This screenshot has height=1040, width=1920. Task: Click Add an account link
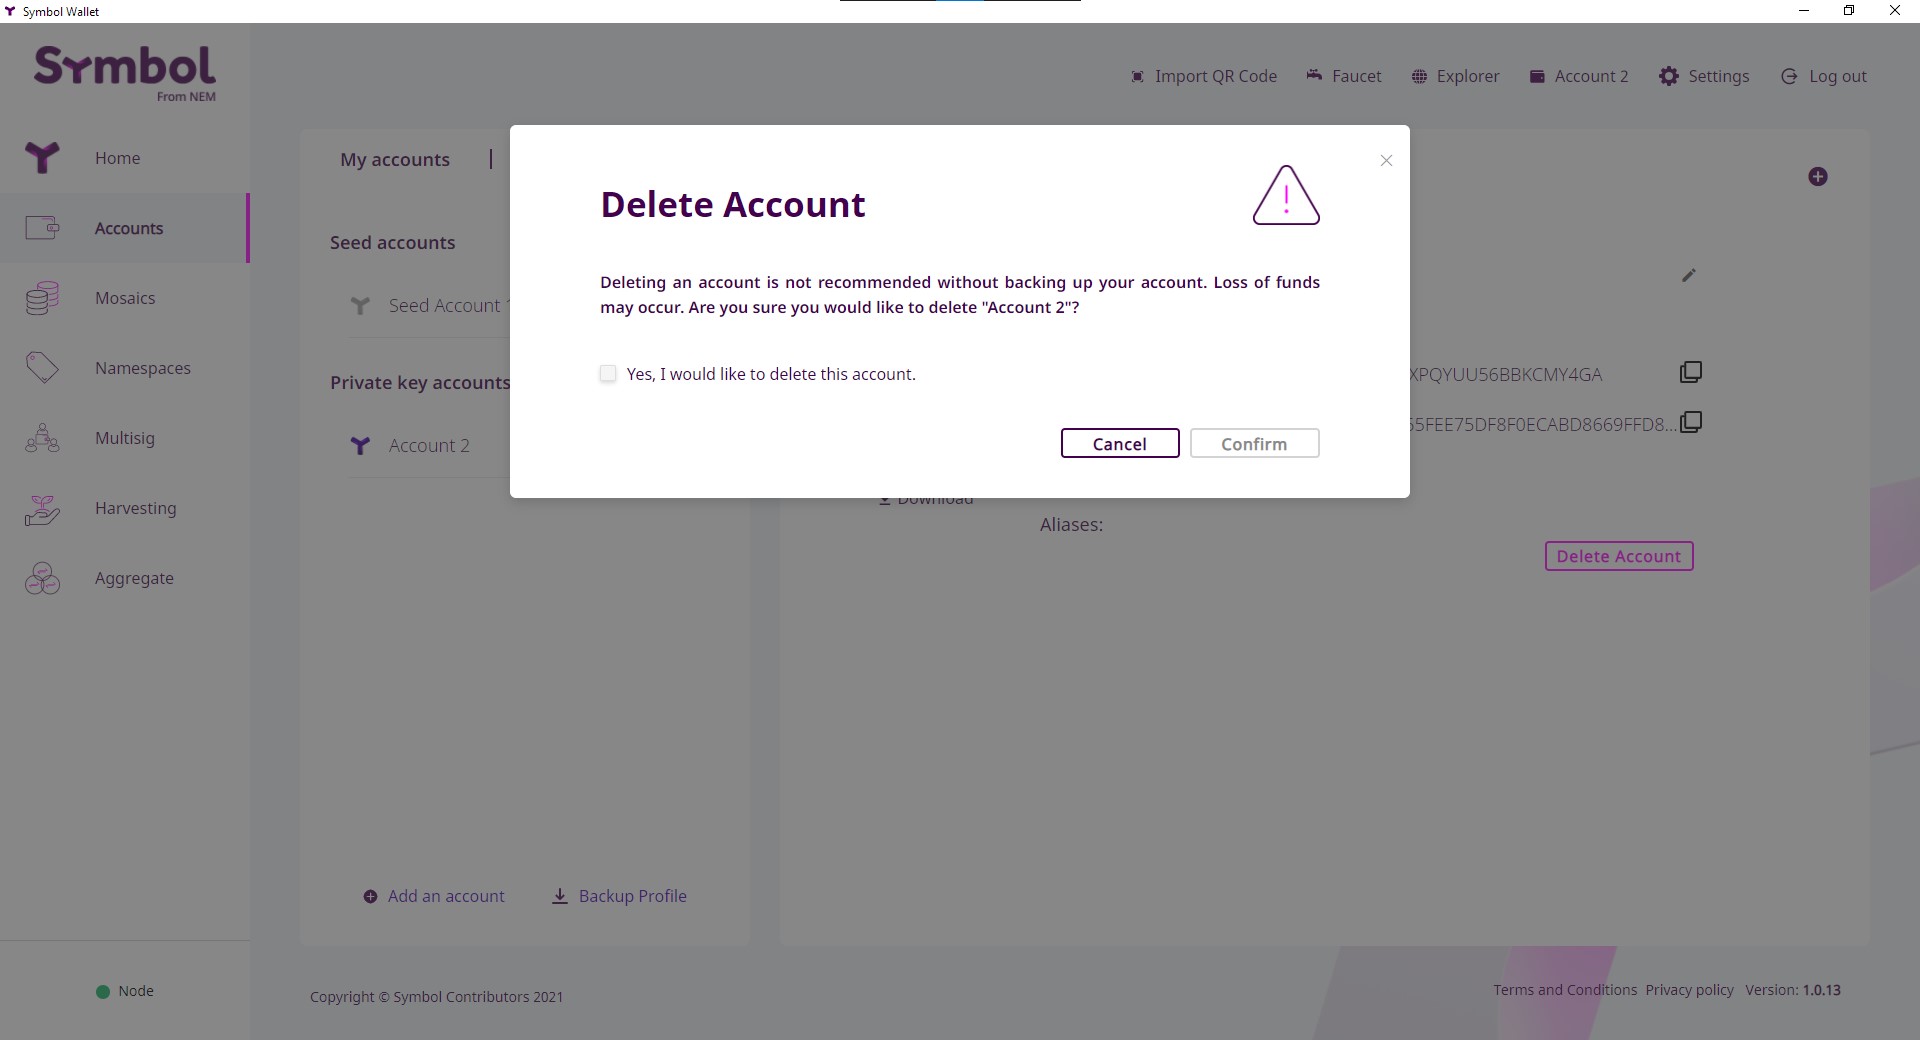click(434, 896)
